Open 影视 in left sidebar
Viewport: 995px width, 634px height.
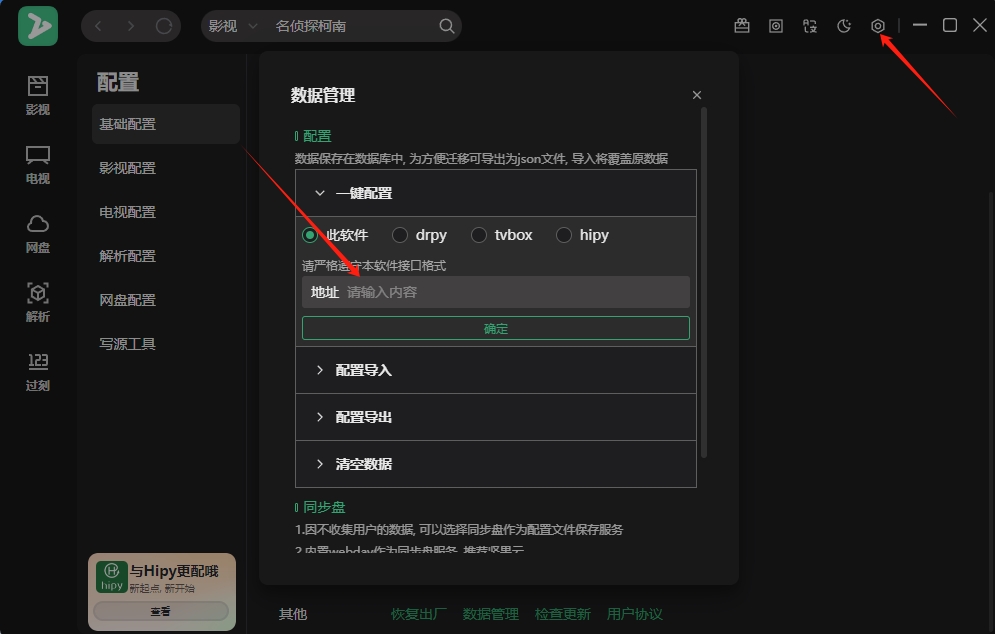37,95
